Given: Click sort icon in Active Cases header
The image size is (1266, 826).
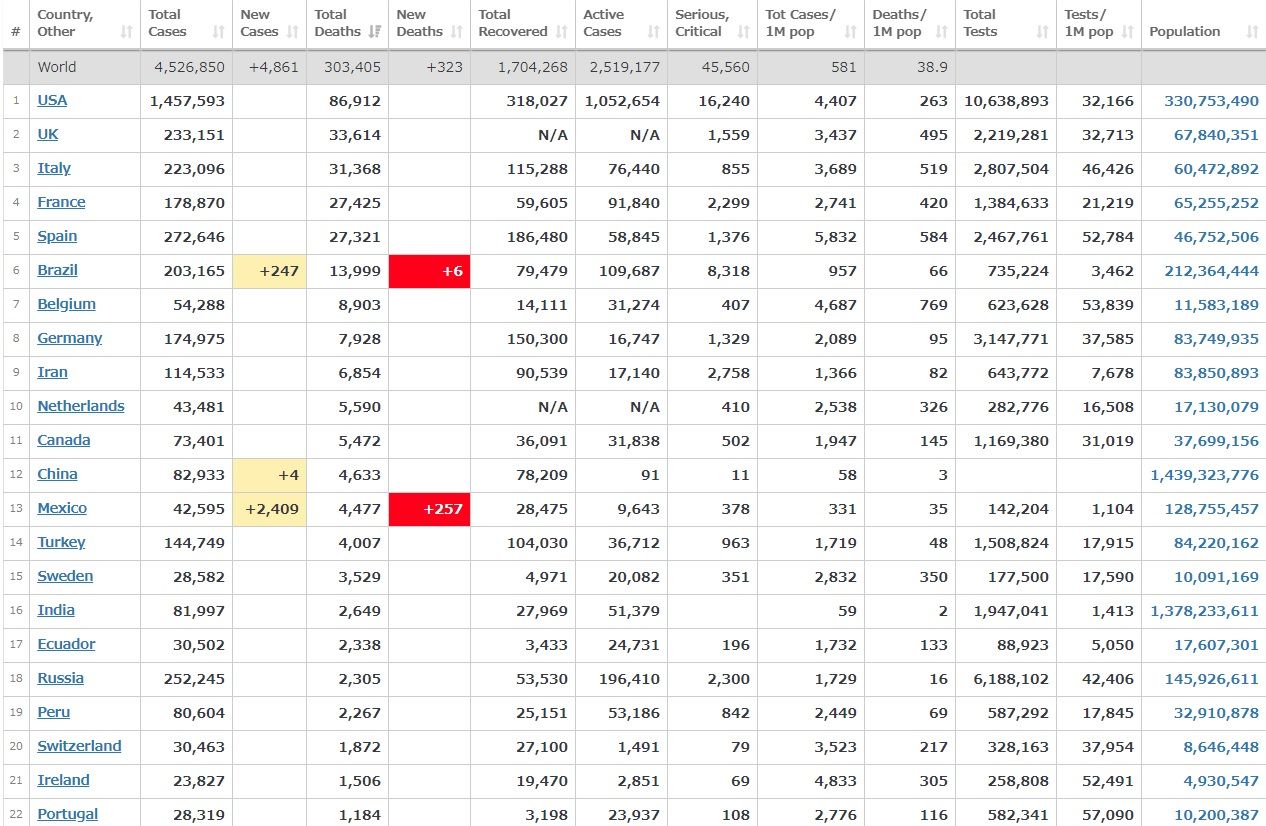Looking at the screenshot, I should tap(654, 32).
